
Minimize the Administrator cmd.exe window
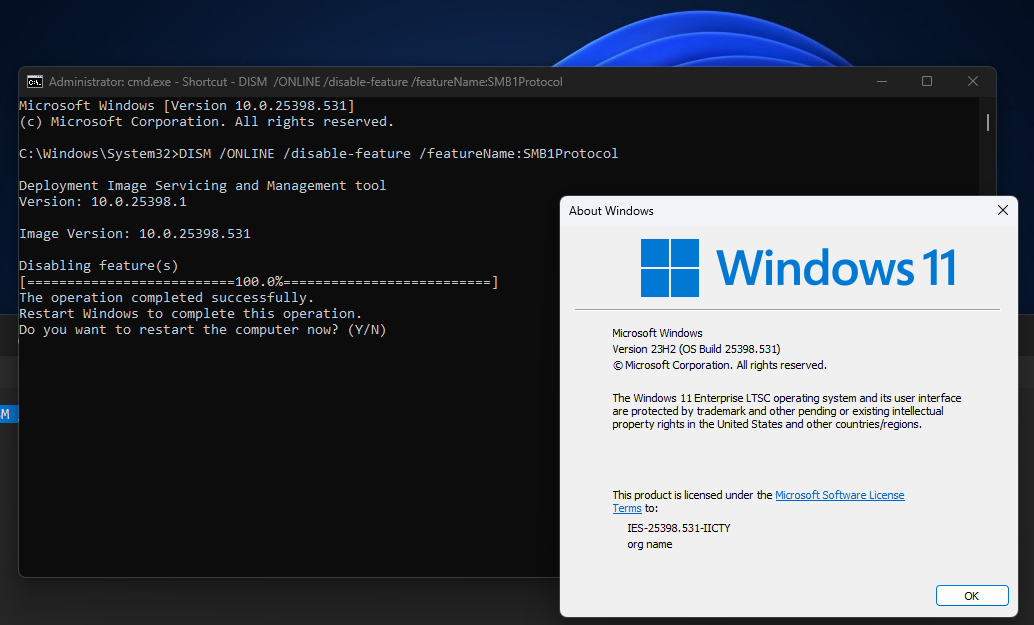882,81
